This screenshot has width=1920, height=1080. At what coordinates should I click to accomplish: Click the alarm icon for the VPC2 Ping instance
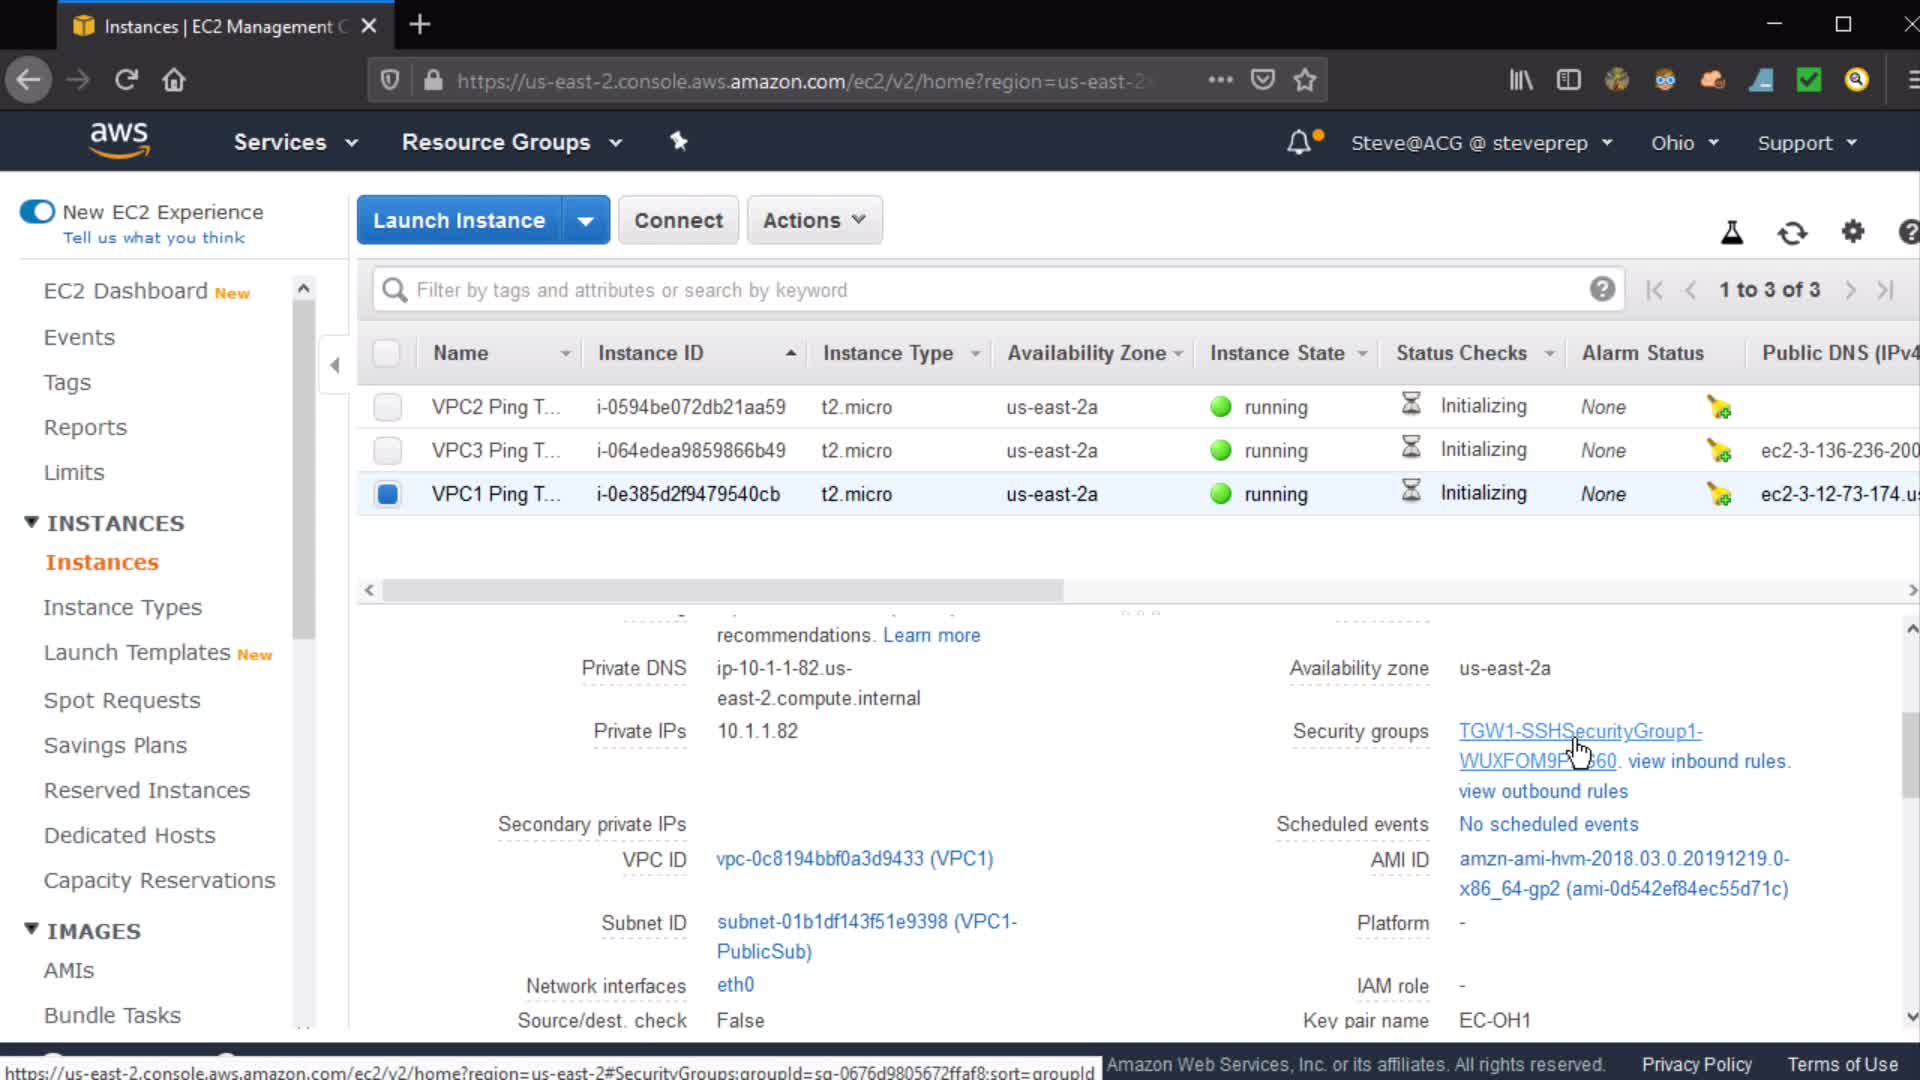[1719, 407]
